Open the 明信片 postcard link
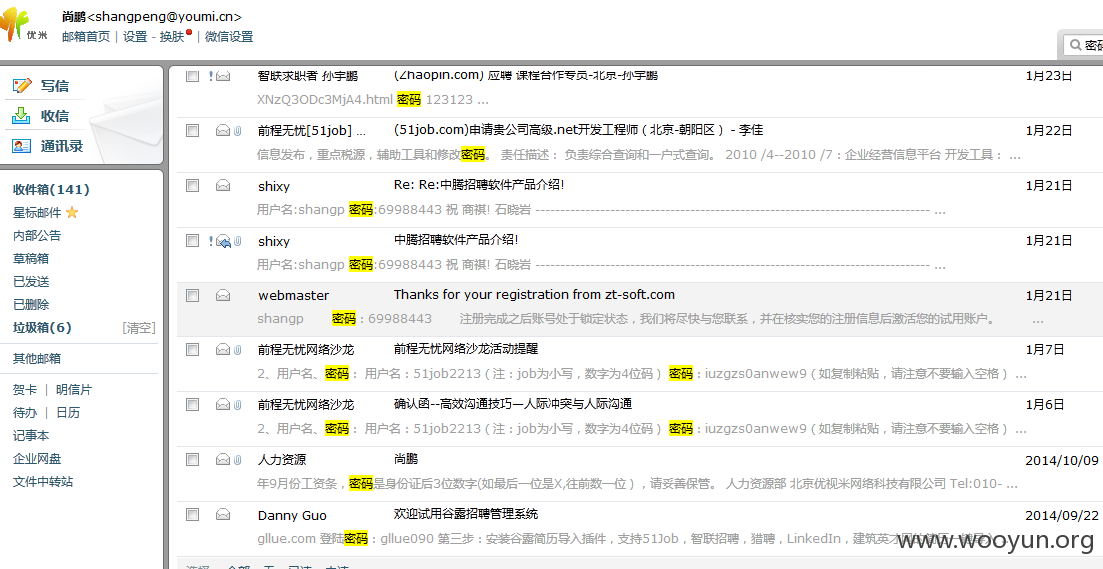Image resolution: width=1103 pixels, height=569 pixels. (x=74, y=390)
